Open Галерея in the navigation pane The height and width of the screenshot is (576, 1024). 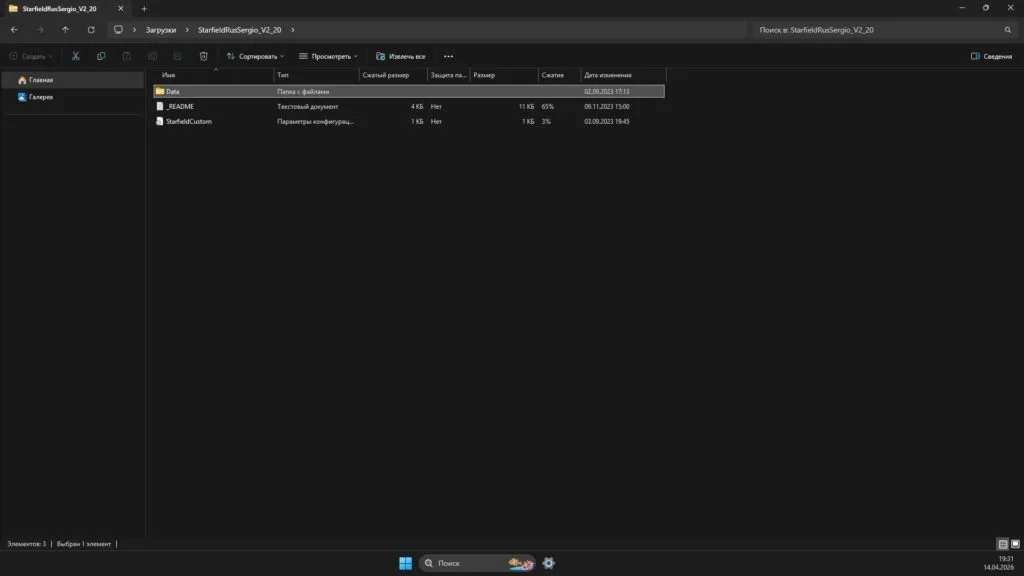(72, 97)
